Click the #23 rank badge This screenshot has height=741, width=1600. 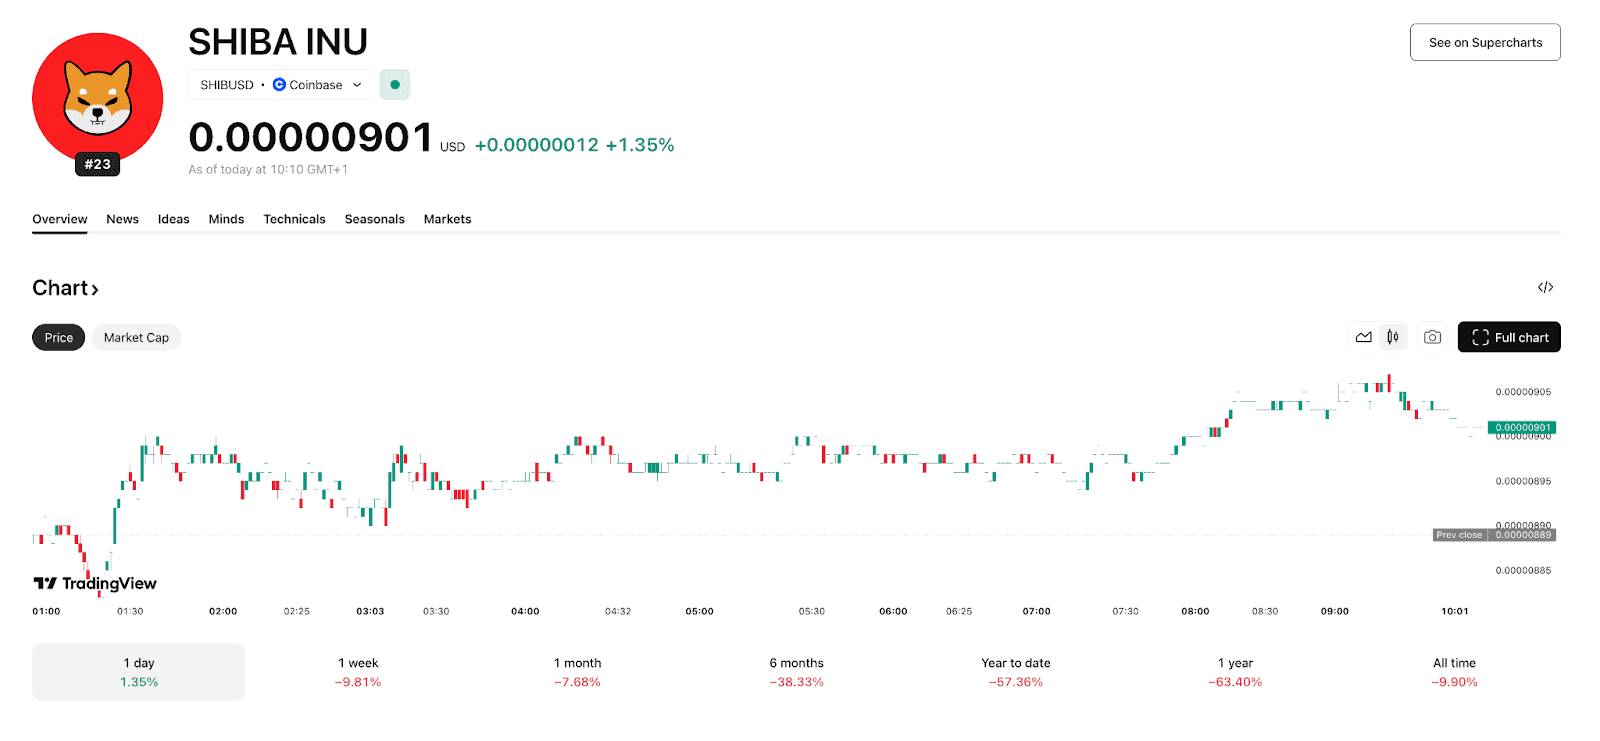pos(97,165)
